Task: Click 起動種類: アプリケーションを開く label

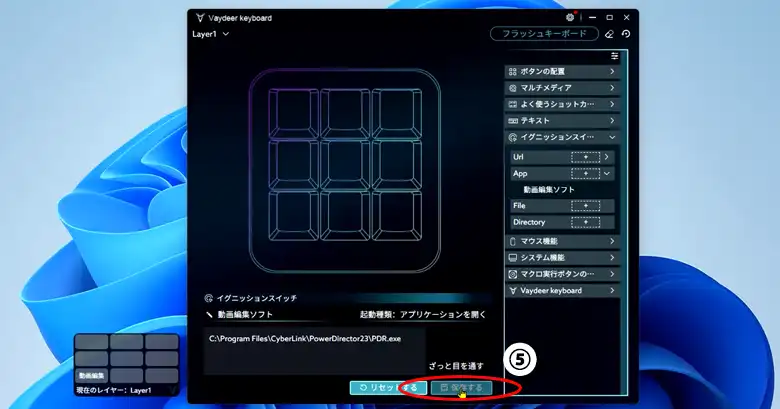Action: 423,314
